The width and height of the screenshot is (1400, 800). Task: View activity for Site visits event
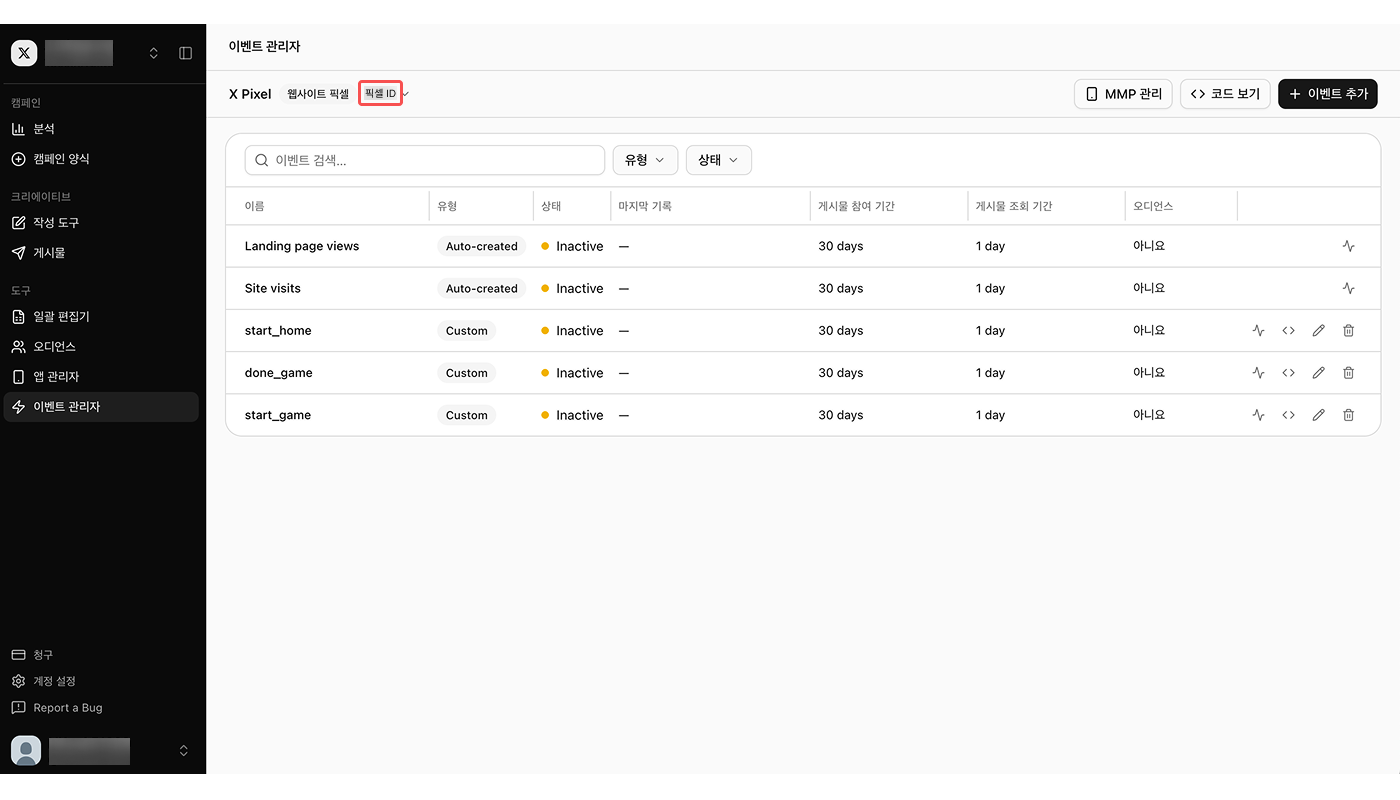coord(1348,288)
